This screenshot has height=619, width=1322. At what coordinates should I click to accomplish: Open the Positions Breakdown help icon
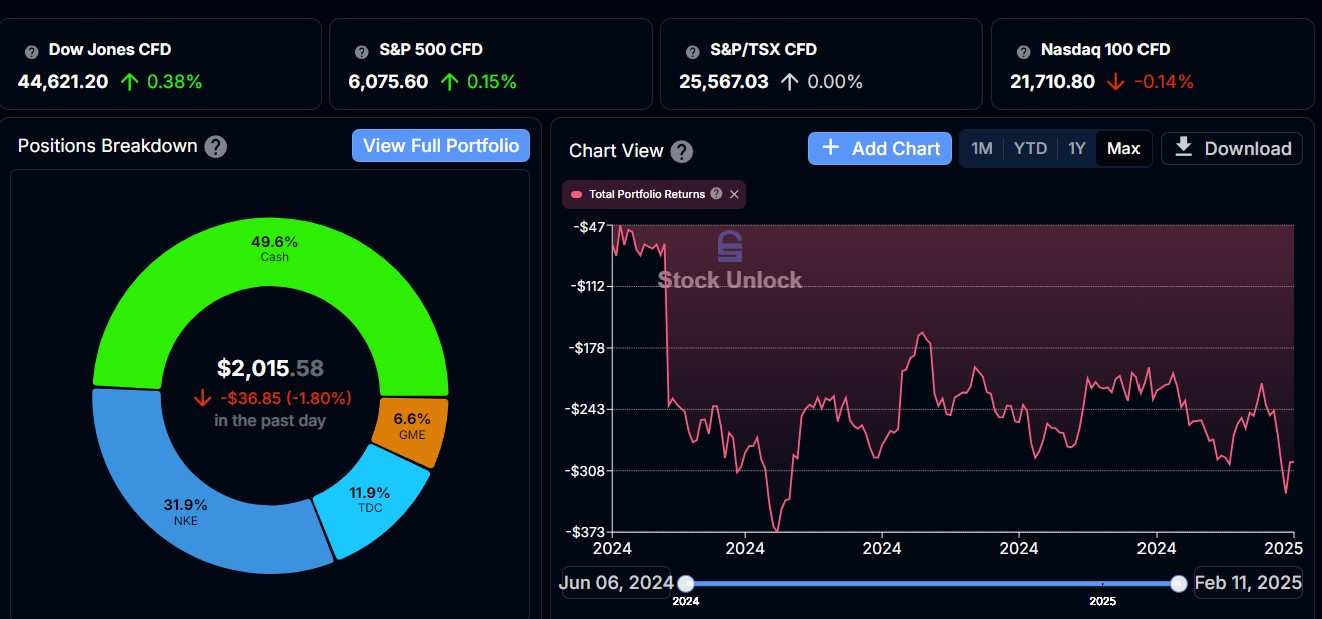coord(214,146)
